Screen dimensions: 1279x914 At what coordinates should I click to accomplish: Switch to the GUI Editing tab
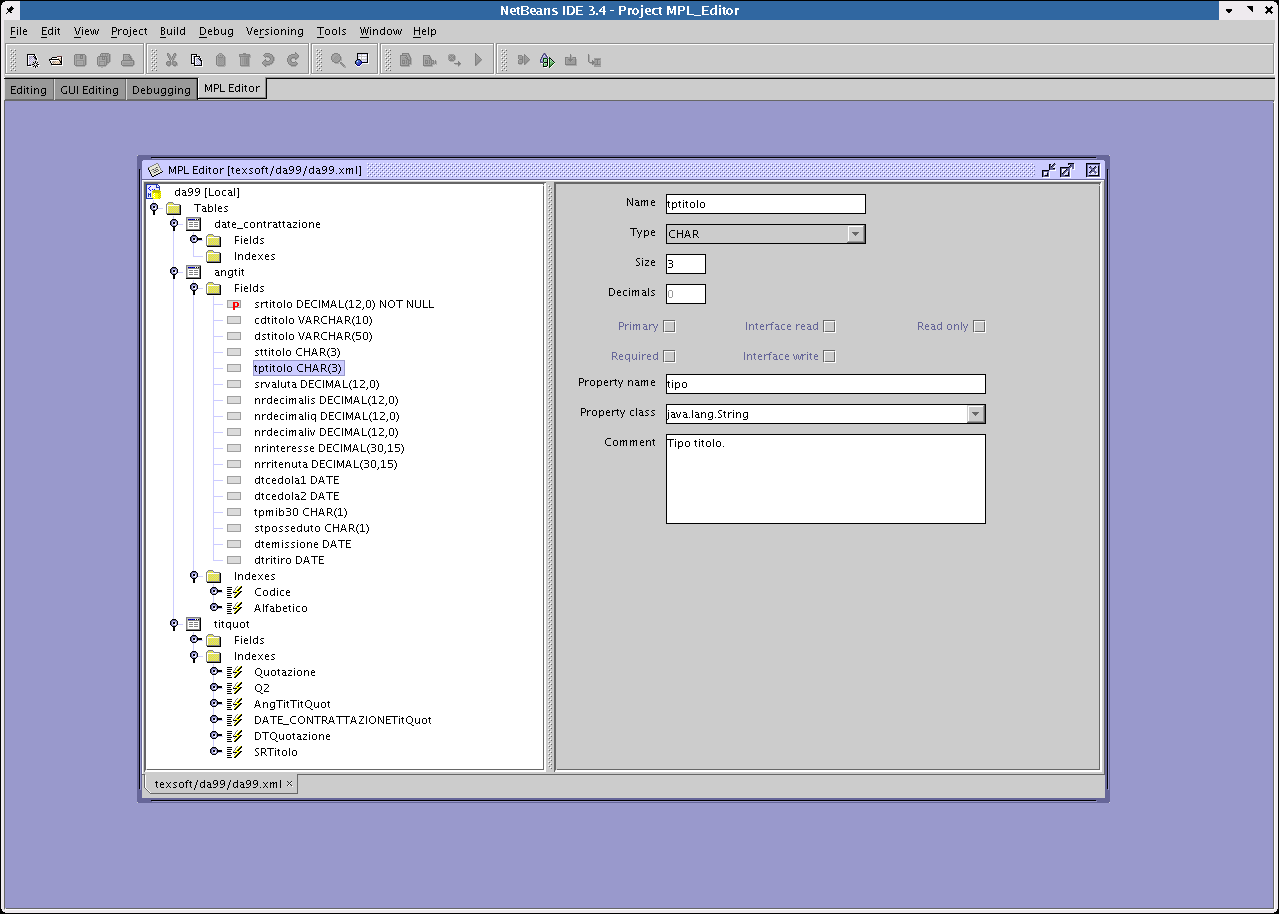[89, 90]
